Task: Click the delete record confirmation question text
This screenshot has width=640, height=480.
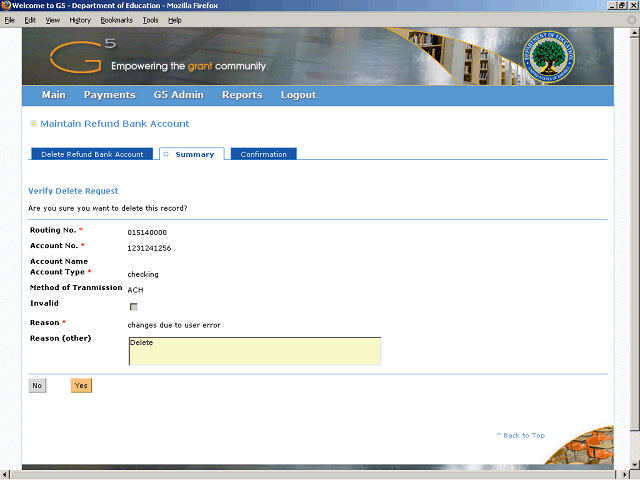Action: [x=108, y=208]
